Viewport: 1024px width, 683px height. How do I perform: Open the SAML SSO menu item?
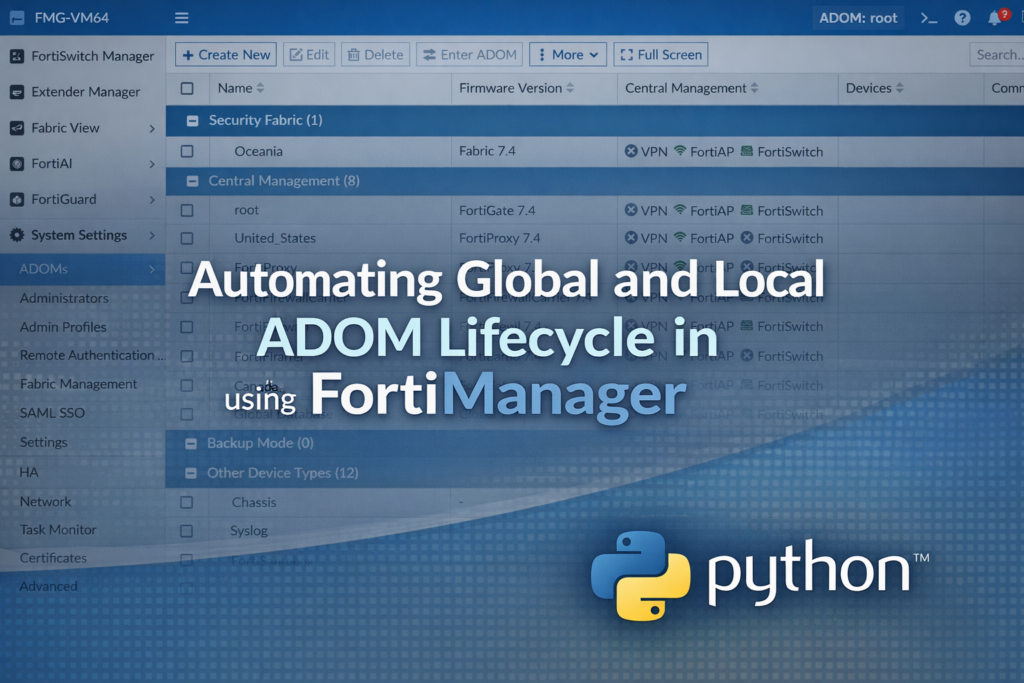point(52,413)
